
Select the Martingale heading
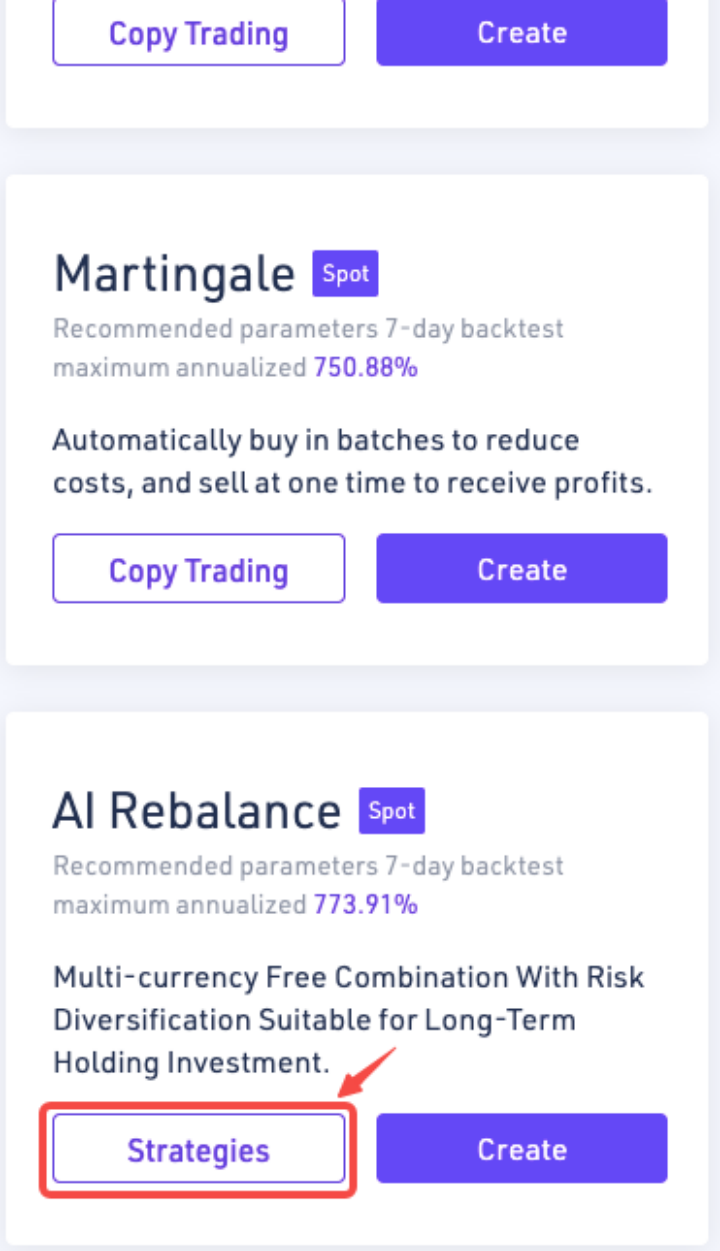pos(174,274)
